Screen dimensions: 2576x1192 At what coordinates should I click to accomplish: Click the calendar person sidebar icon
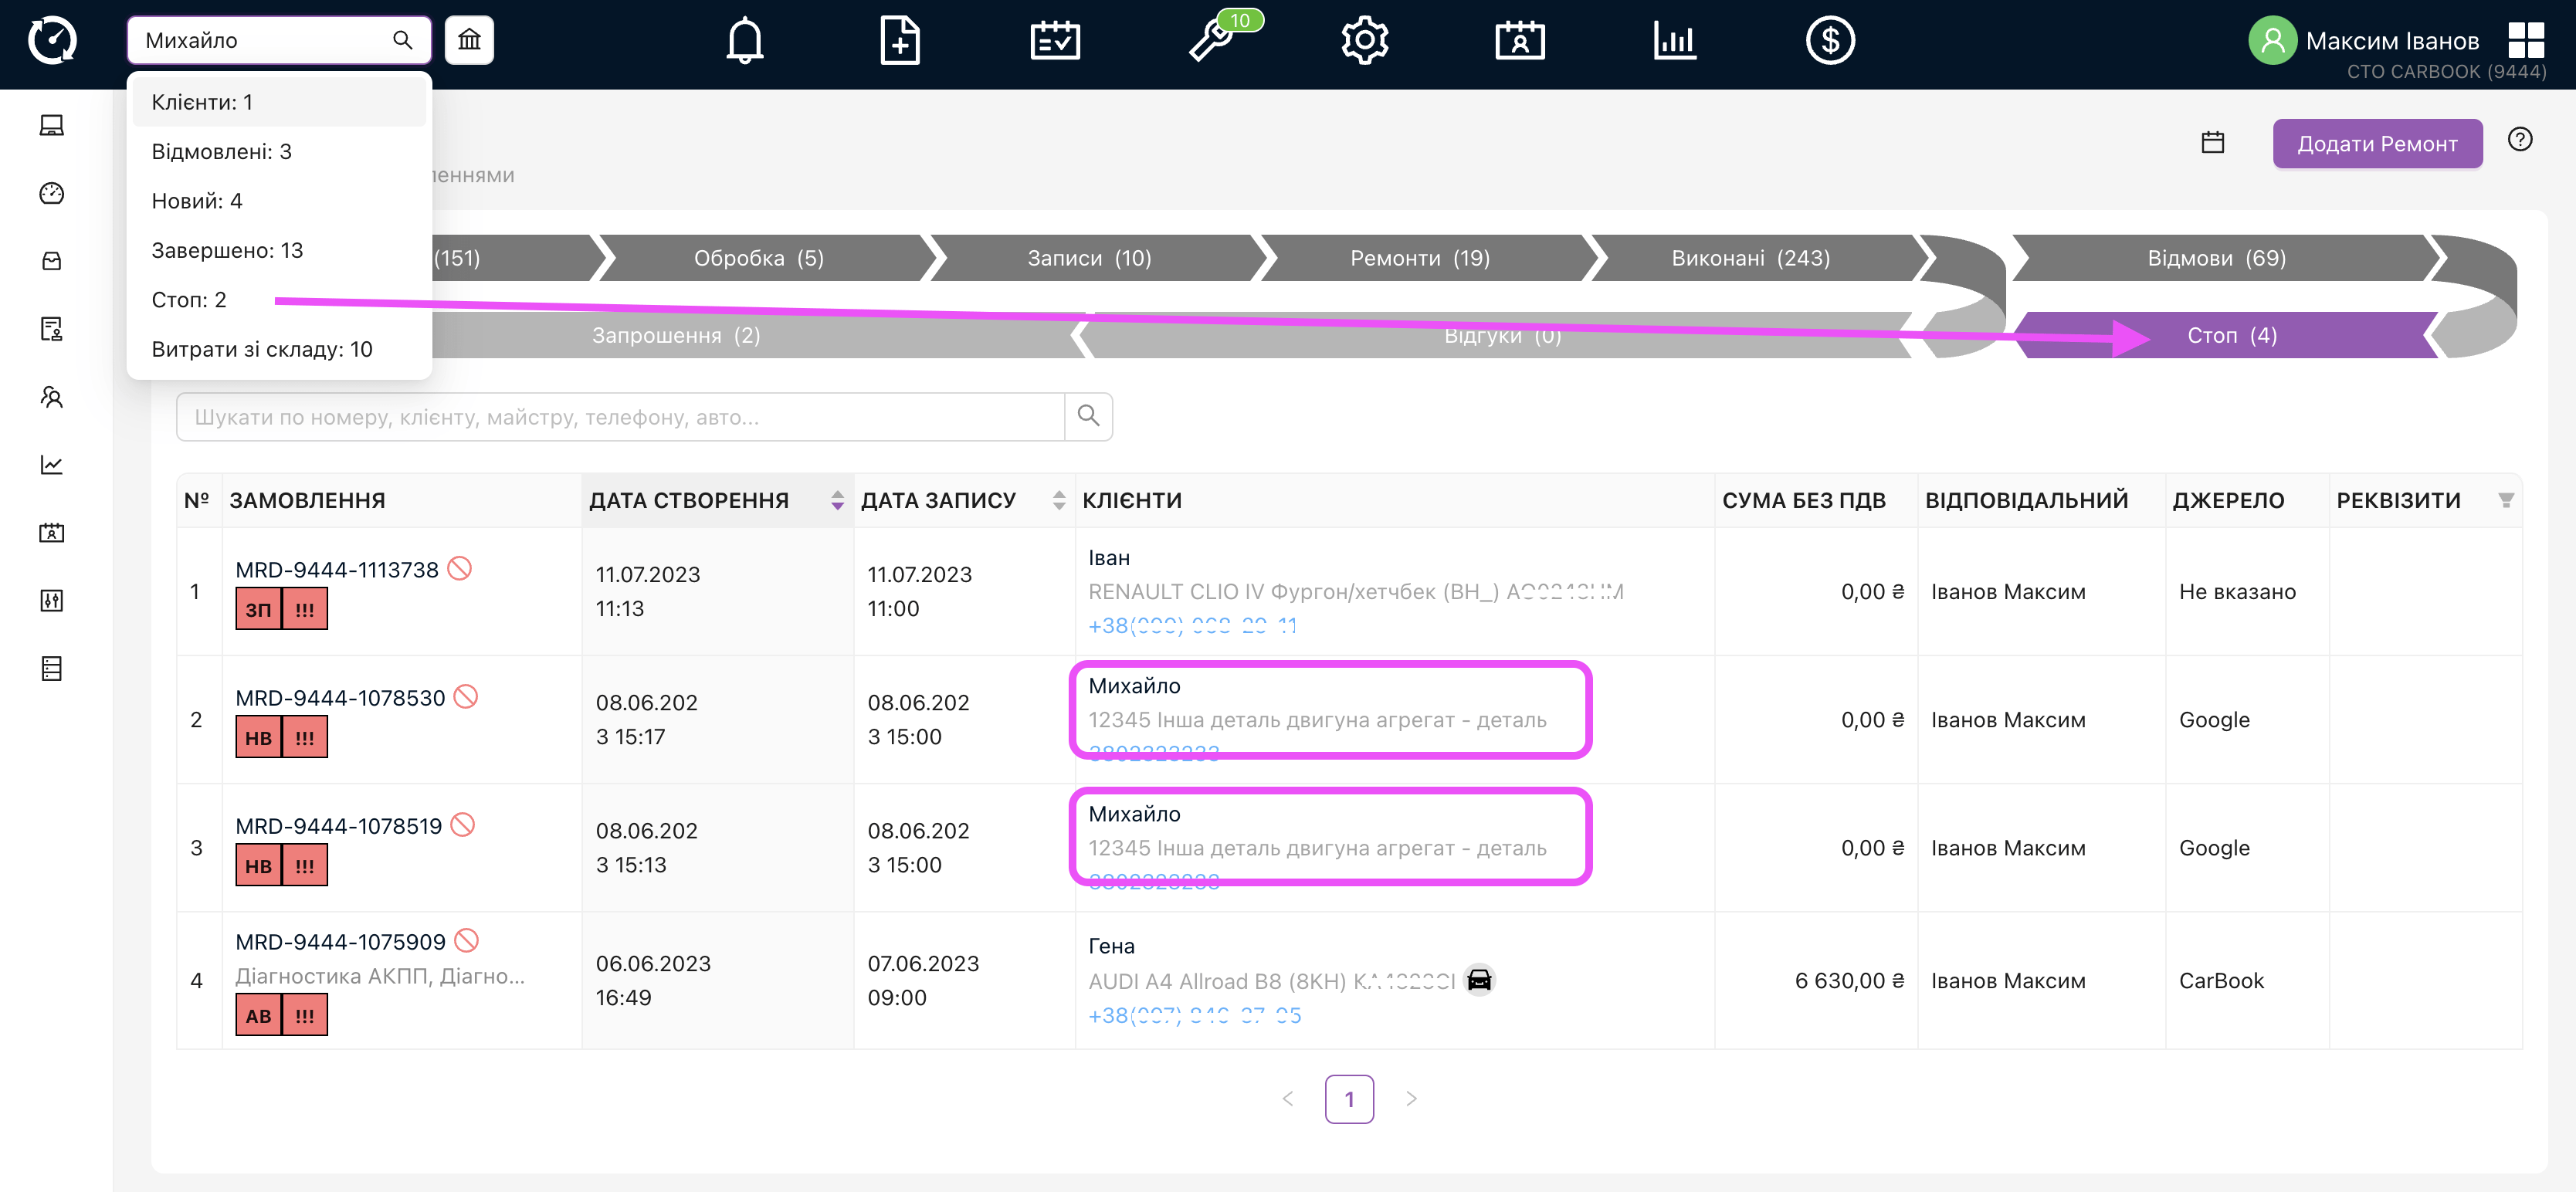(x=52, y=533)
